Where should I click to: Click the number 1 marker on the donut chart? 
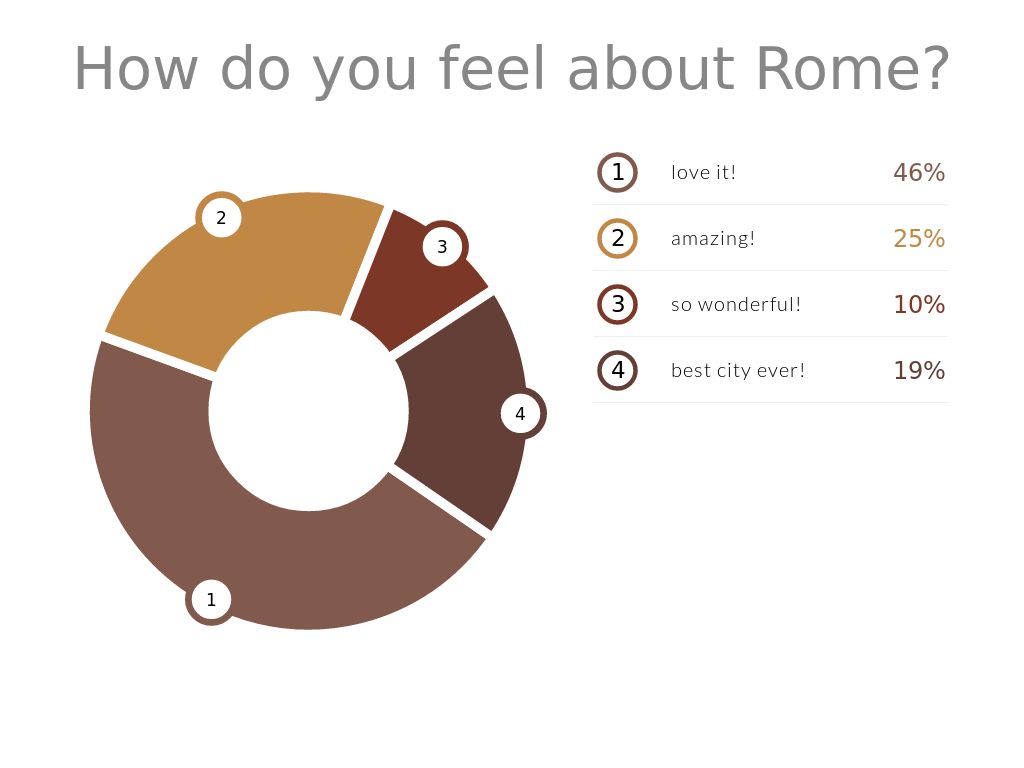coord(211,600)
